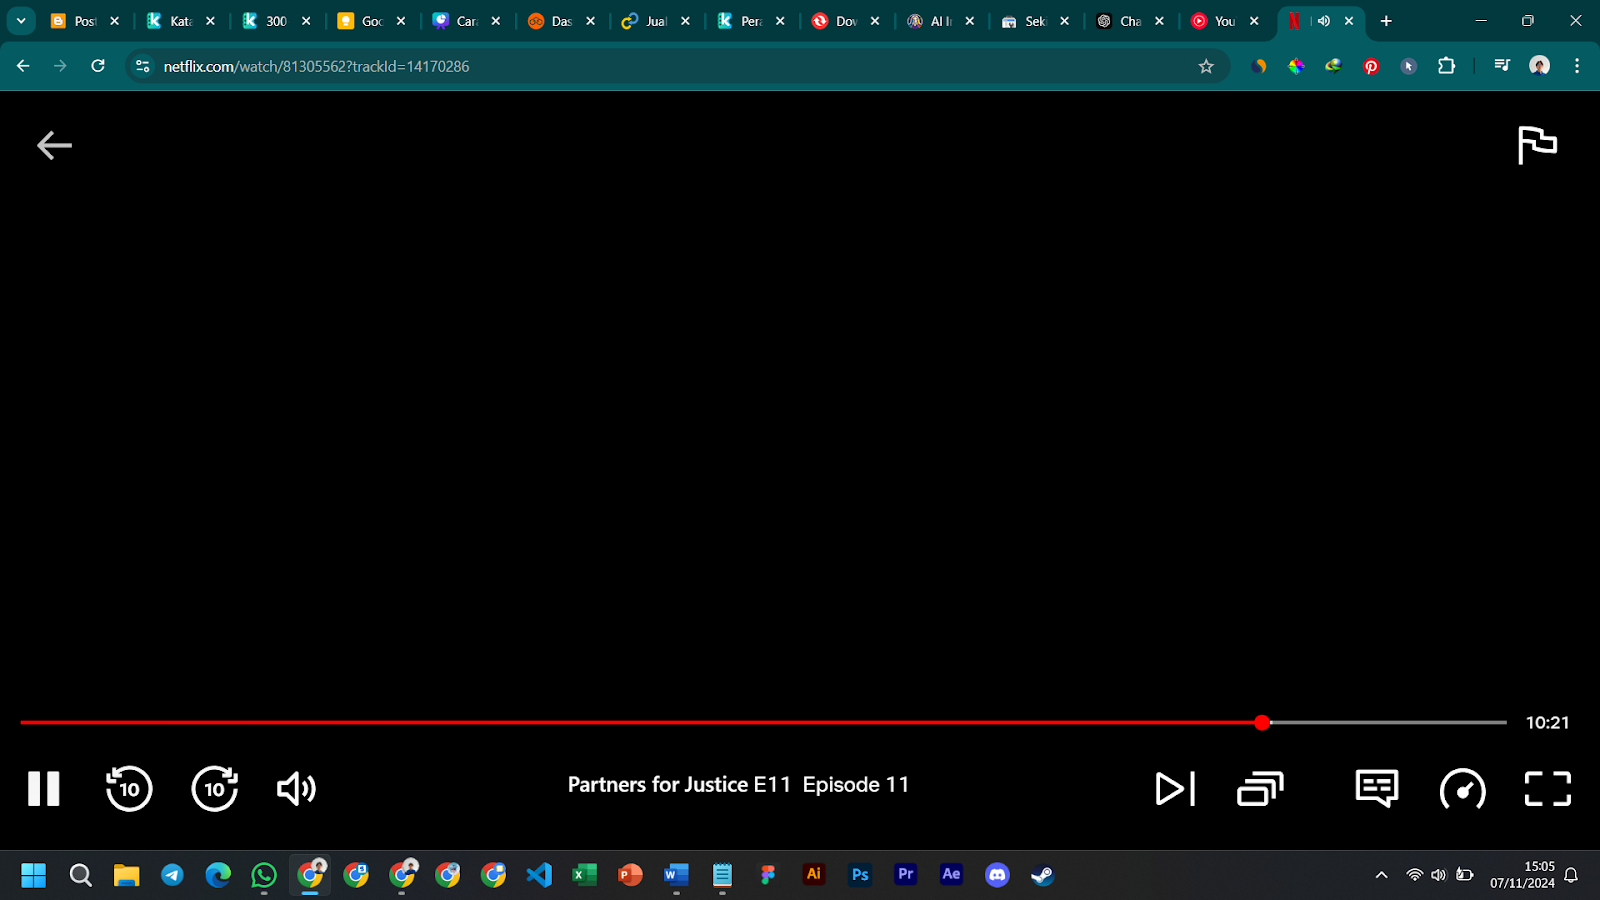
Task: Pause the Netflix video playback
Action: 44,789
